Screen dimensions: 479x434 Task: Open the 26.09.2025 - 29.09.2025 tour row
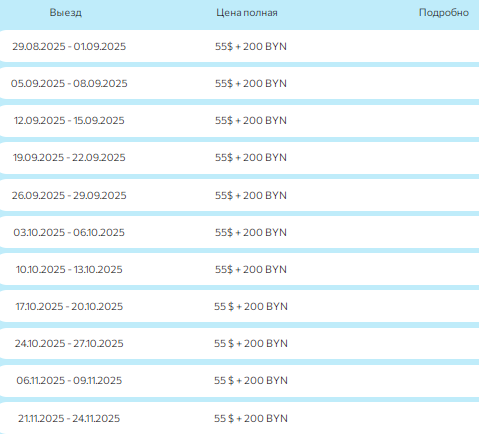[x=239, y=195]
